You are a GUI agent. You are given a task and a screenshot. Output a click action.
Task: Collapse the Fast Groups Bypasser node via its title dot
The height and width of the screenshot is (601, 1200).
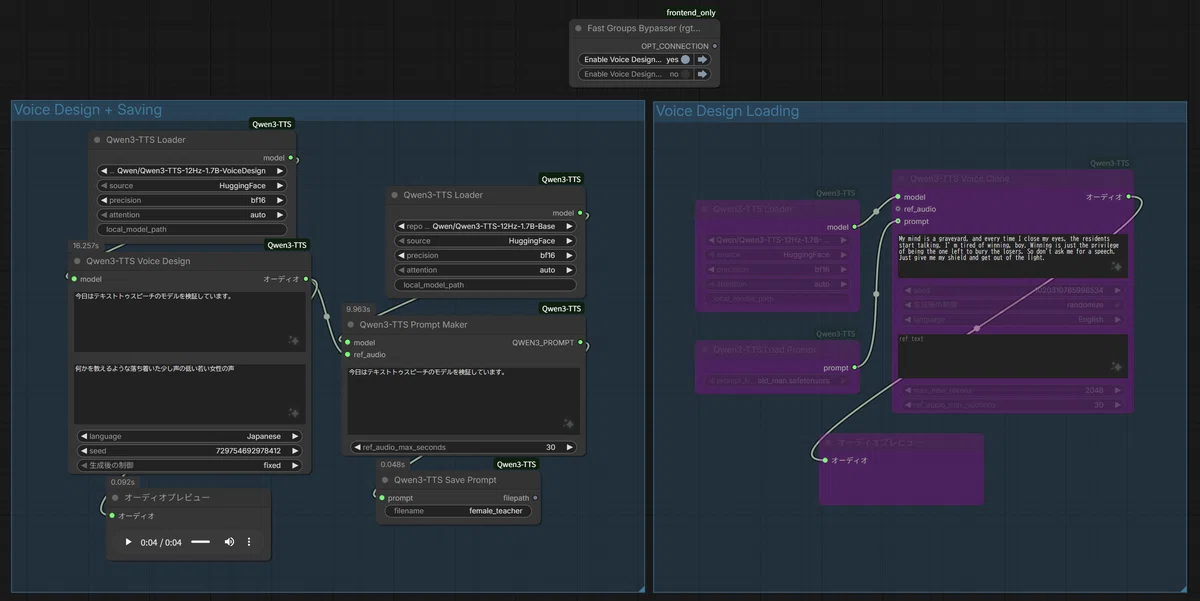[578, 29]
